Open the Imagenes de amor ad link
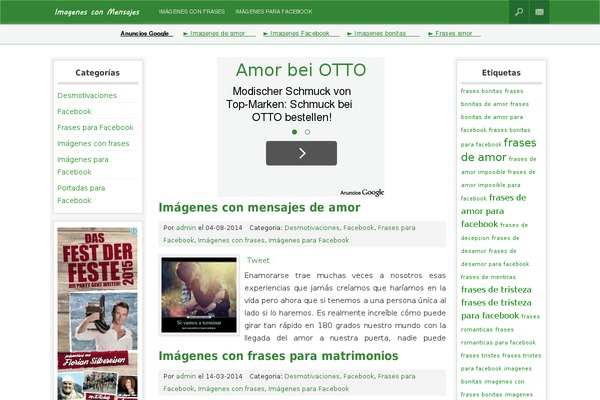 (x=217, y=33)
